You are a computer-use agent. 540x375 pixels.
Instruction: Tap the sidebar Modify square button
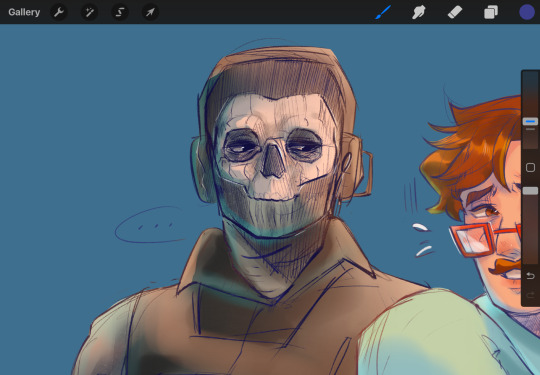point(530,167)
